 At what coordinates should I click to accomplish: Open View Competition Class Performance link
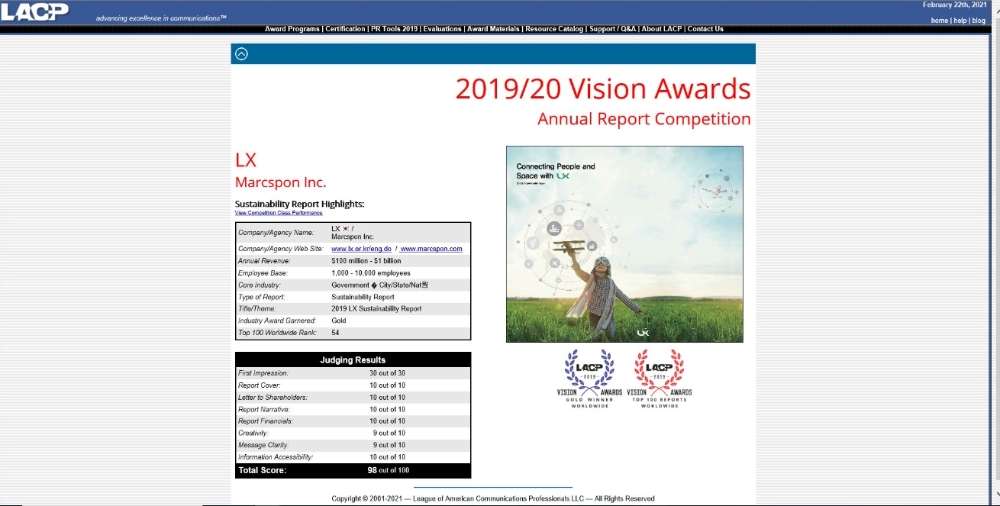(278, 213)
